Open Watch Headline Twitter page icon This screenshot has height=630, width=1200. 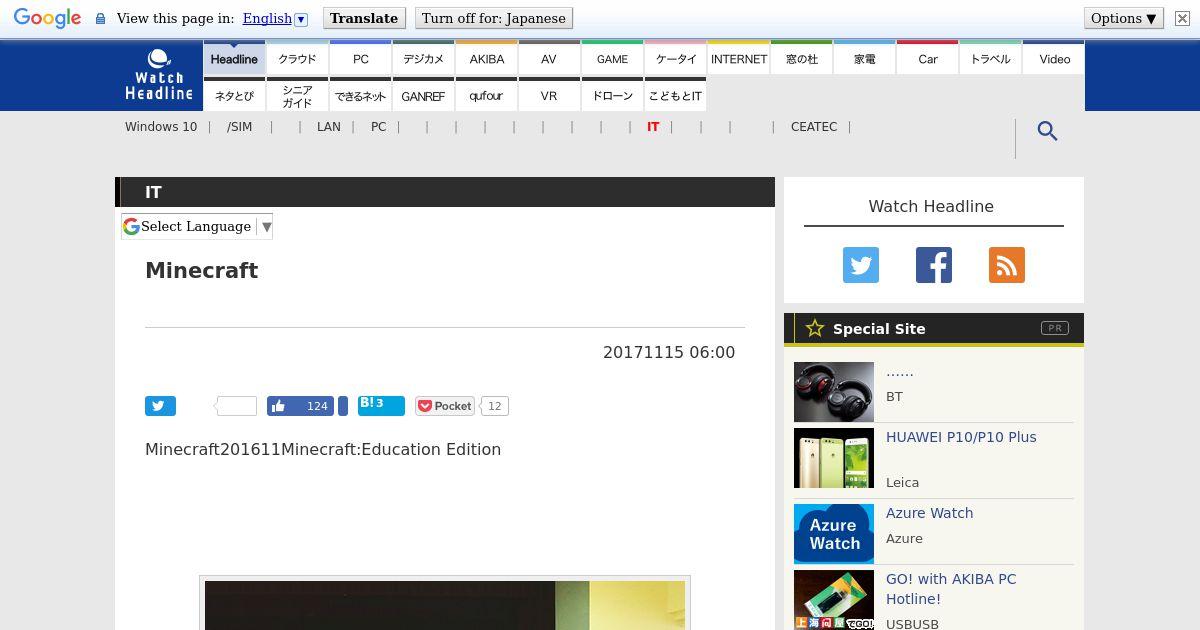coord(861,265)
